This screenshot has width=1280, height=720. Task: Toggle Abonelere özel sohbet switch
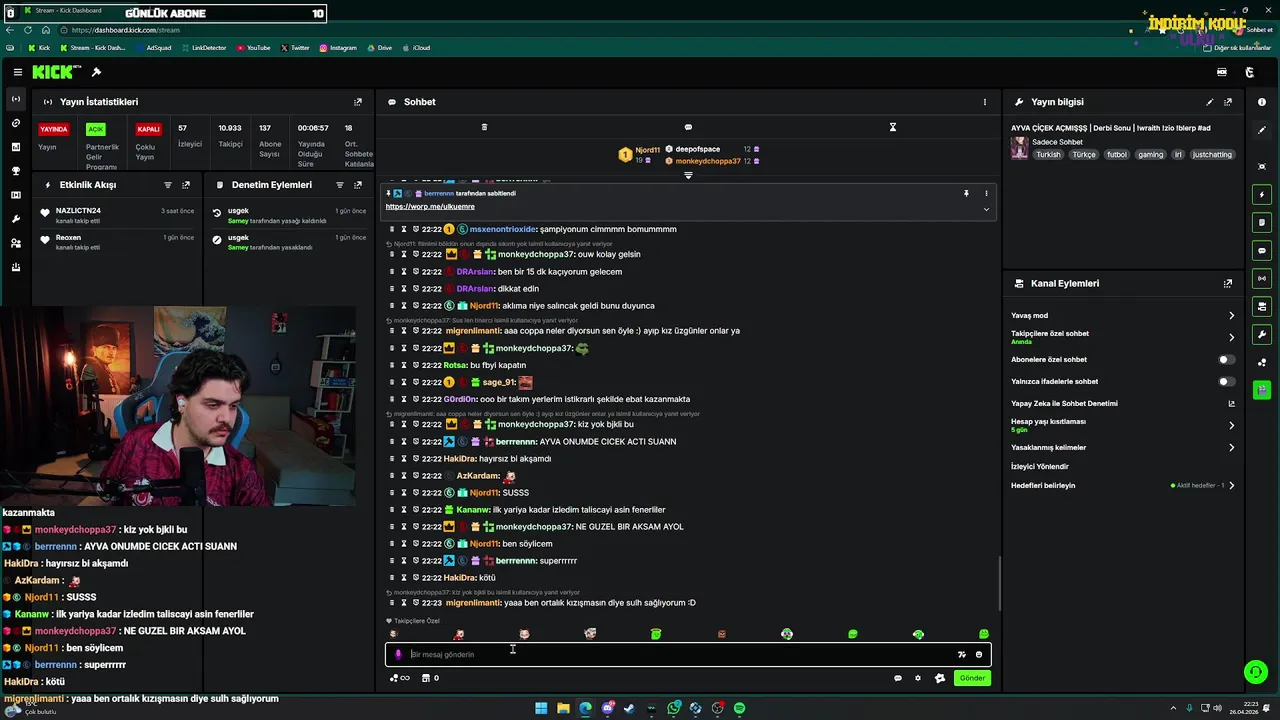1226,359
